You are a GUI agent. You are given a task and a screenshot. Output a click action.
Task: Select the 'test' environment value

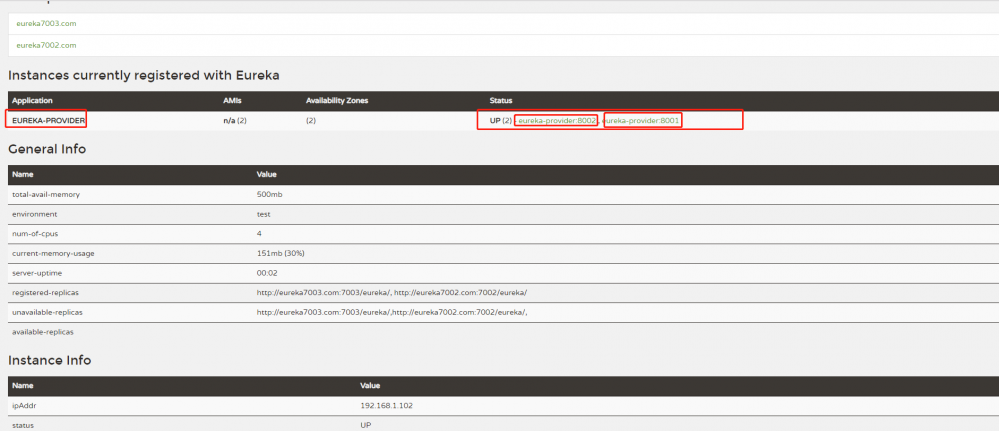pos(263,214)
